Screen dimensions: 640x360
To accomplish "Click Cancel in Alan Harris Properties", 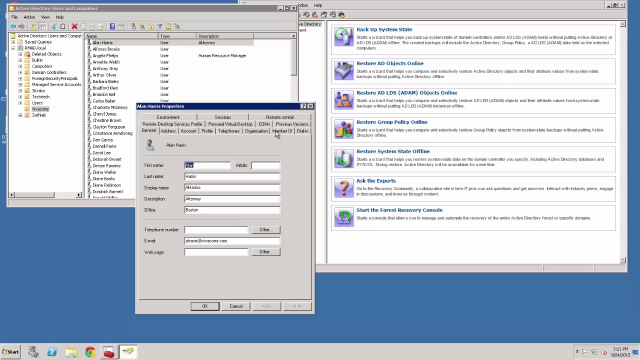I will (236, 306).
